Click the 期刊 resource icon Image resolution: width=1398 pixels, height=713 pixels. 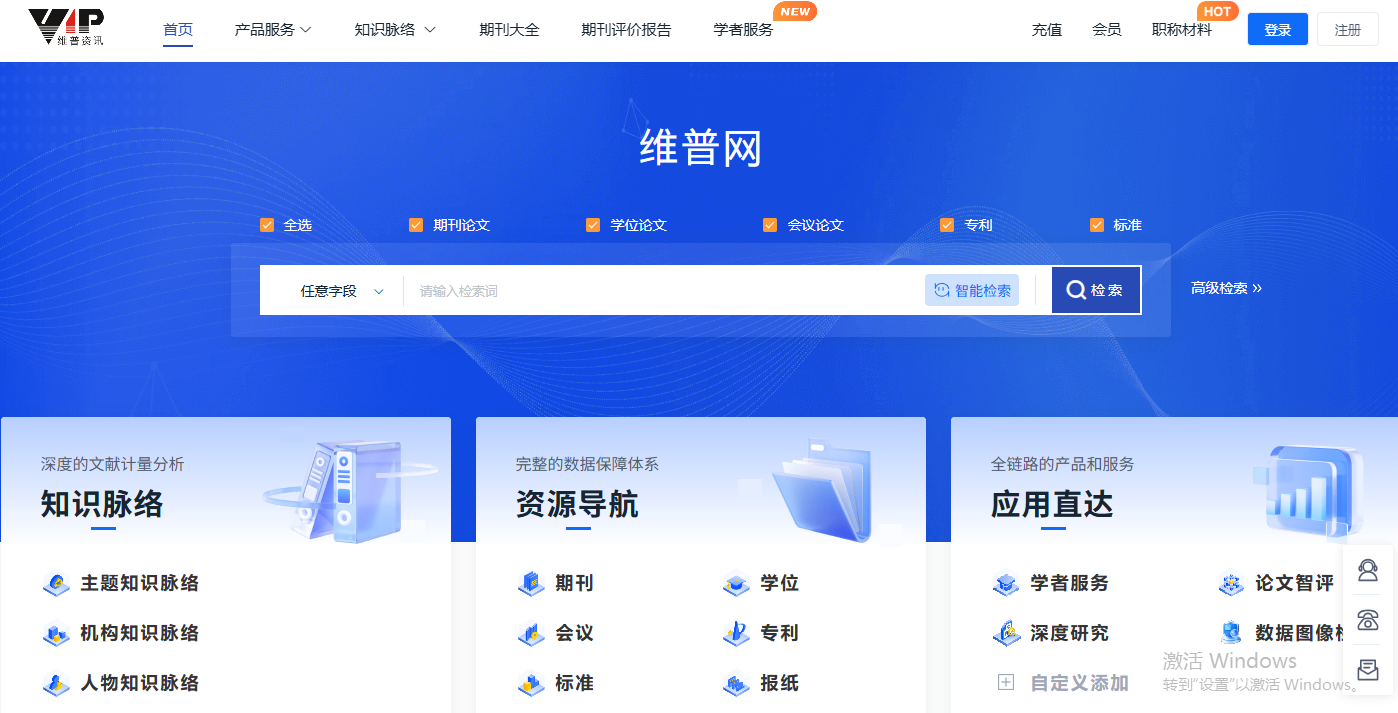[x=531, y=583]
